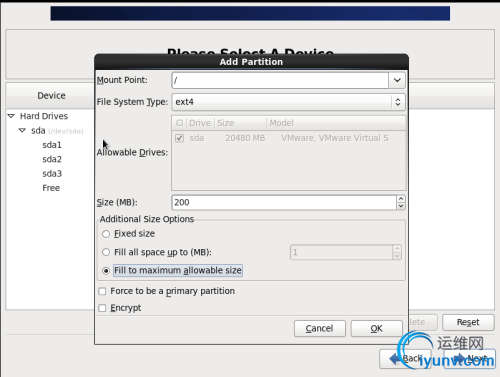Viewport: 500px width, 377px height.
Task: Select the sda2 partition in the device tree
Action: click(x=52, y=159)
